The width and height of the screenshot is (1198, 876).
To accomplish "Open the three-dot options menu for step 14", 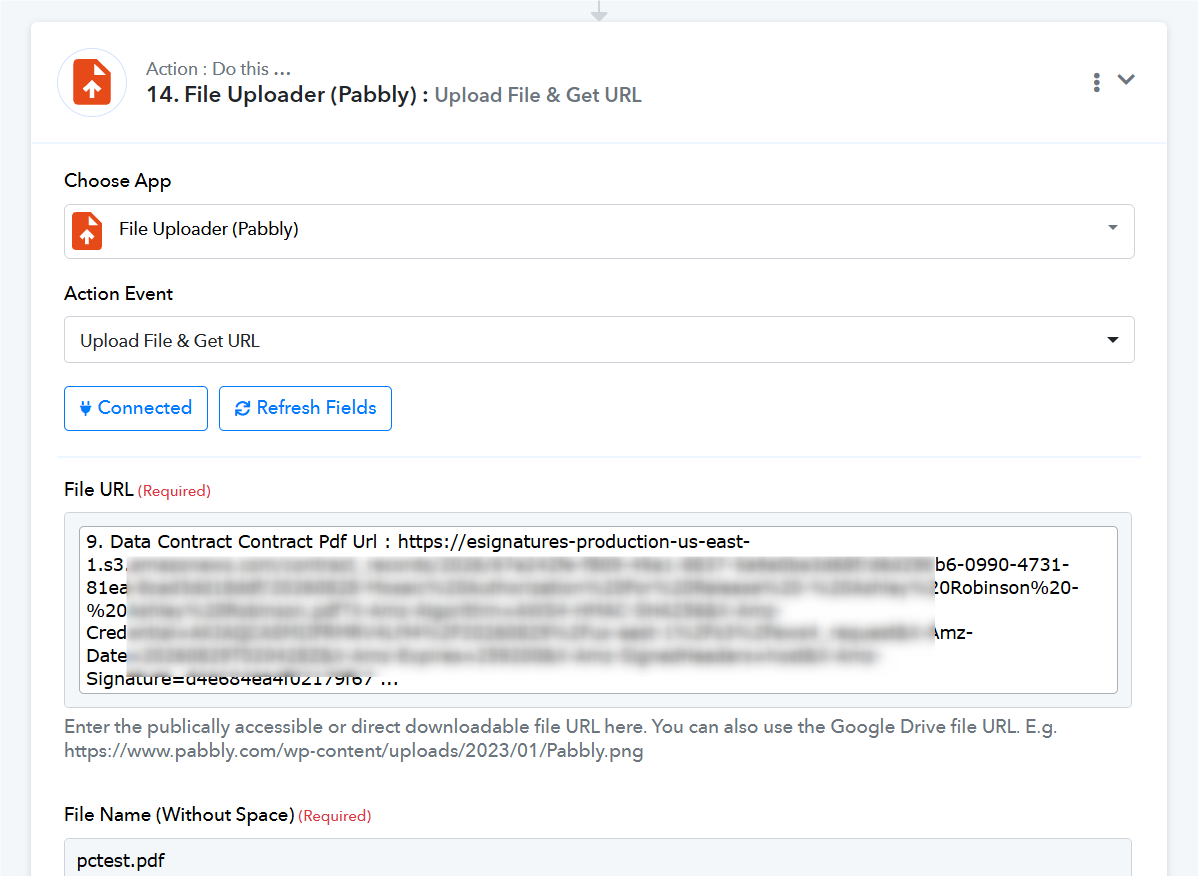I will click(x=1096, y=82).
